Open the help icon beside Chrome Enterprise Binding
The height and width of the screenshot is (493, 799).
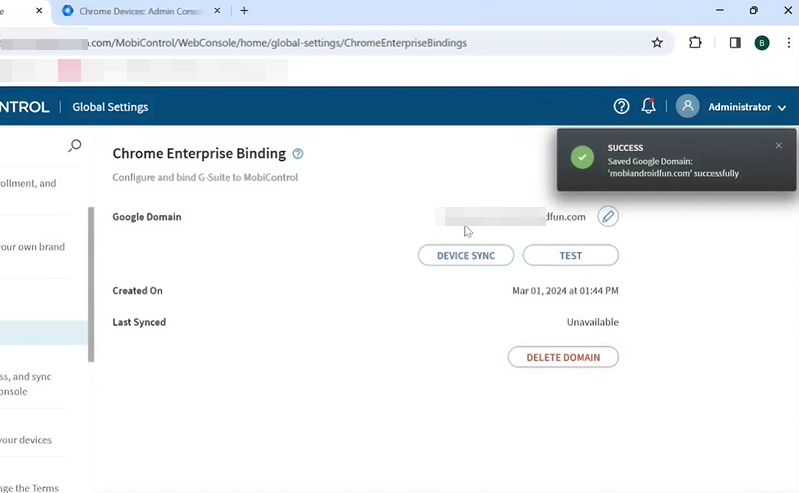coord(298,154)
